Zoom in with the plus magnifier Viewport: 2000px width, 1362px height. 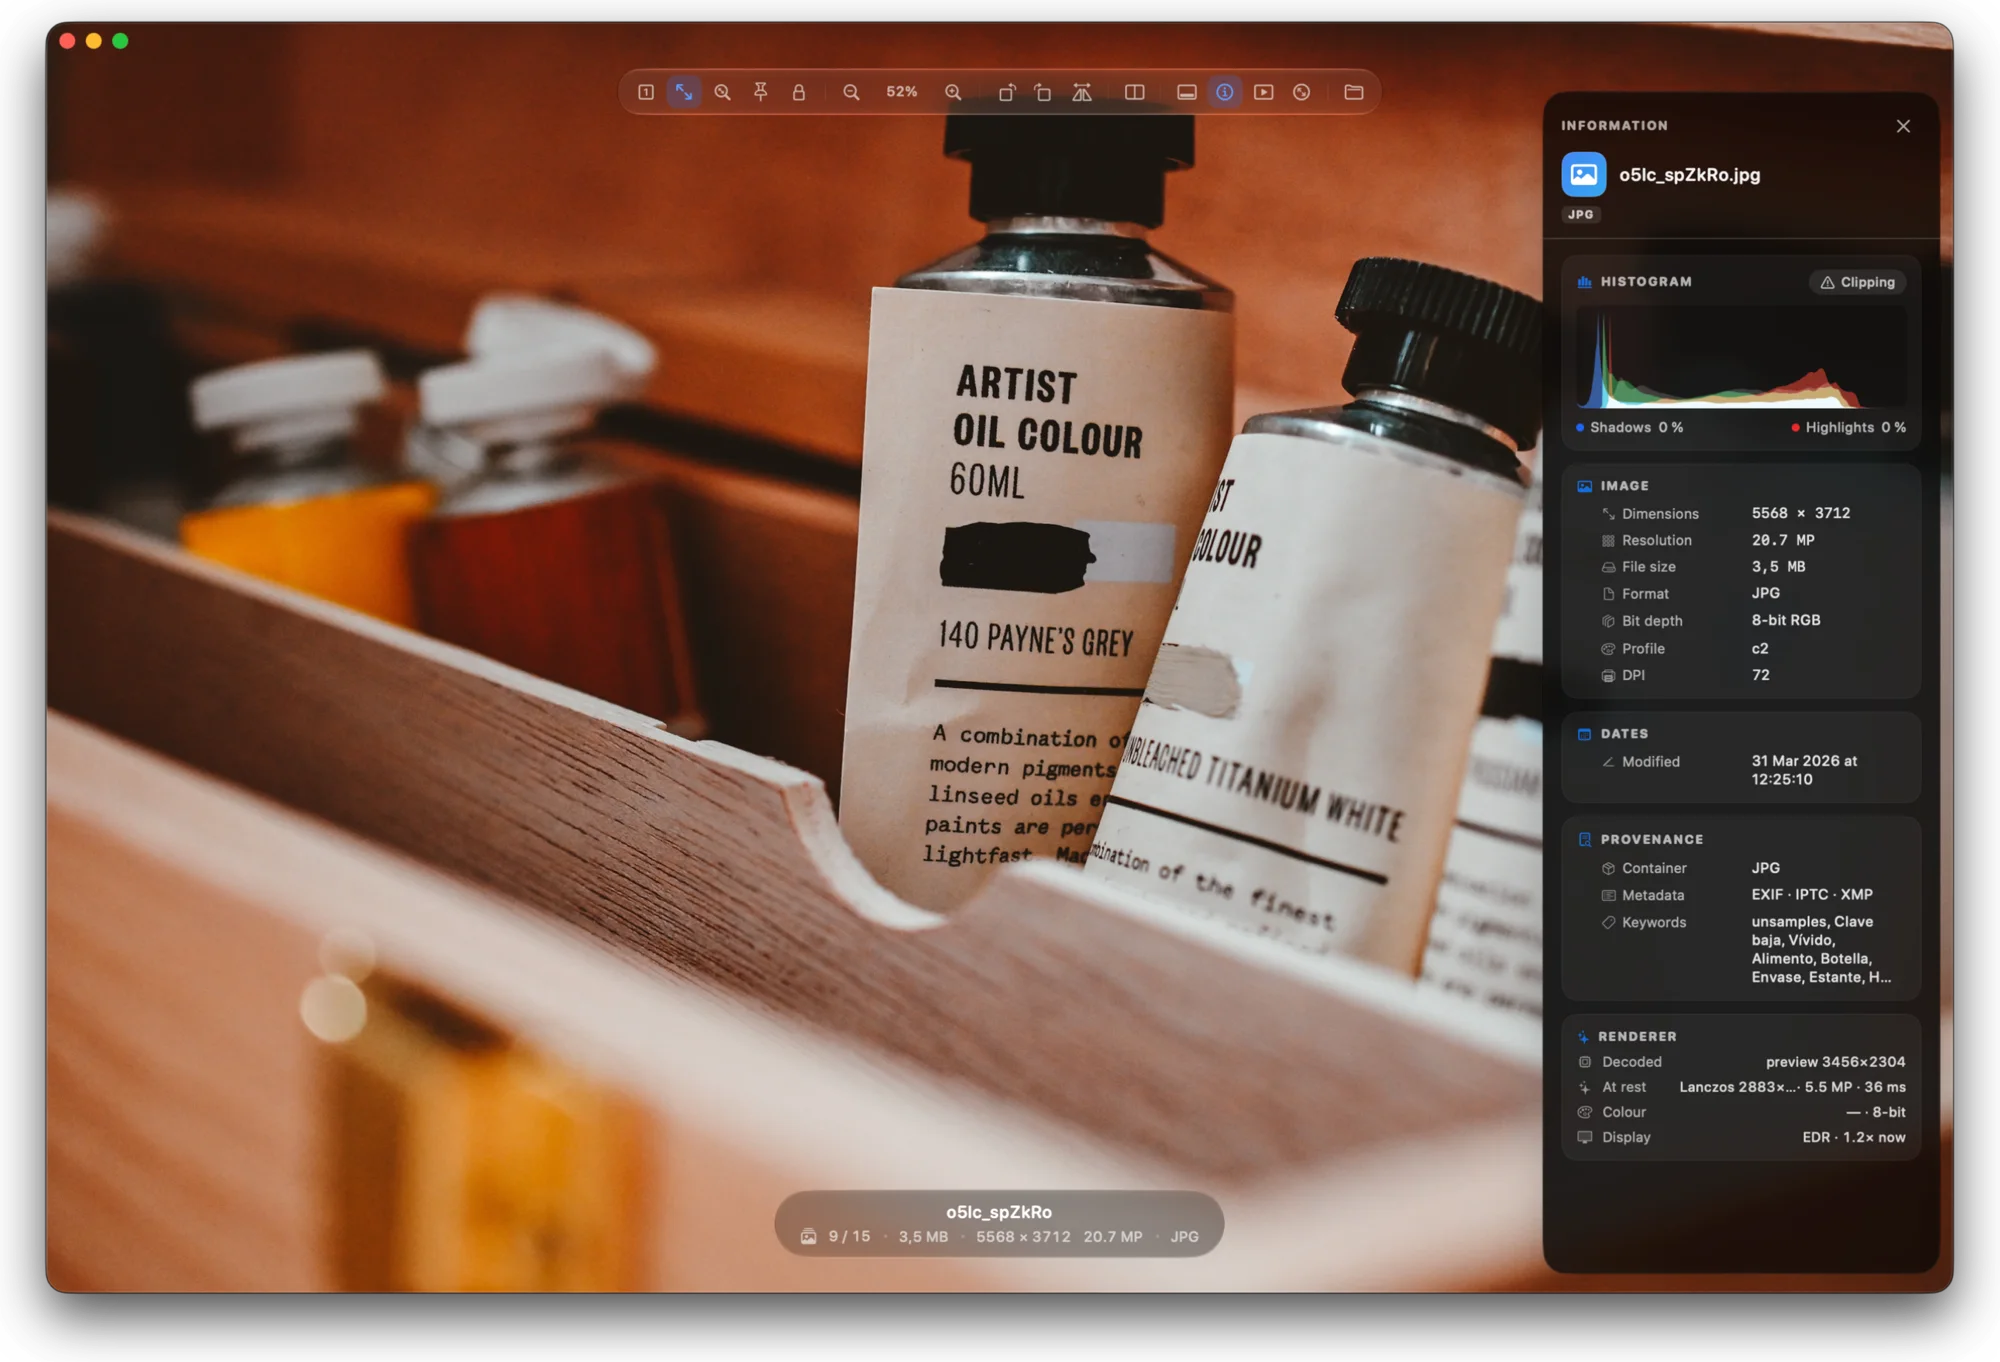[x=953, y=92]
